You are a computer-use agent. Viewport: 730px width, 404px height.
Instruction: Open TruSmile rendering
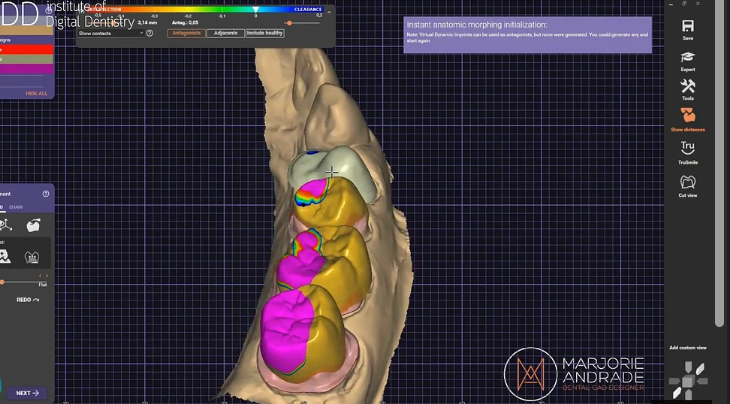[688, 148]
